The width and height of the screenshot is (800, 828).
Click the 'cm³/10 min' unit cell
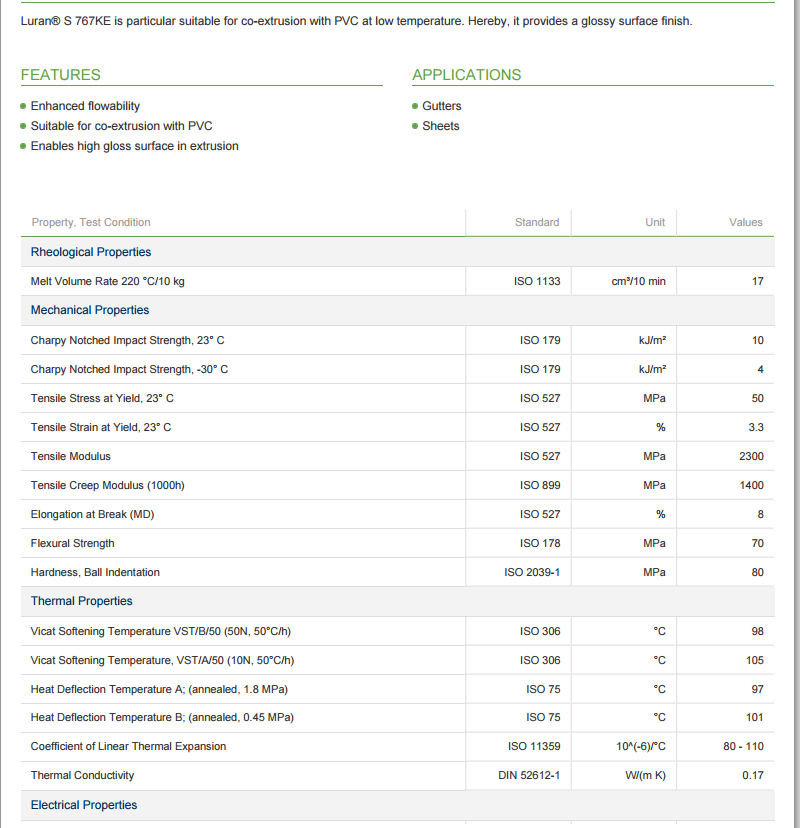638,281
